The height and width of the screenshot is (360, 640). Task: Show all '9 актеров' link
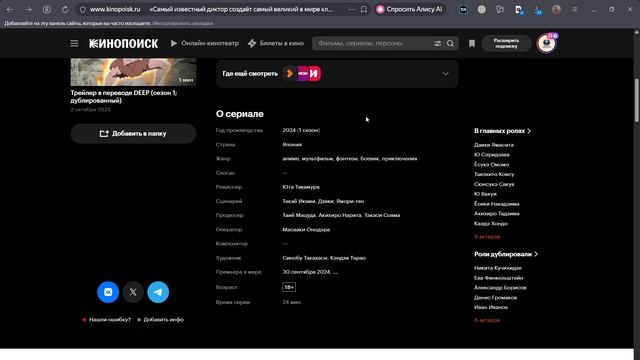tap(487, 237)
